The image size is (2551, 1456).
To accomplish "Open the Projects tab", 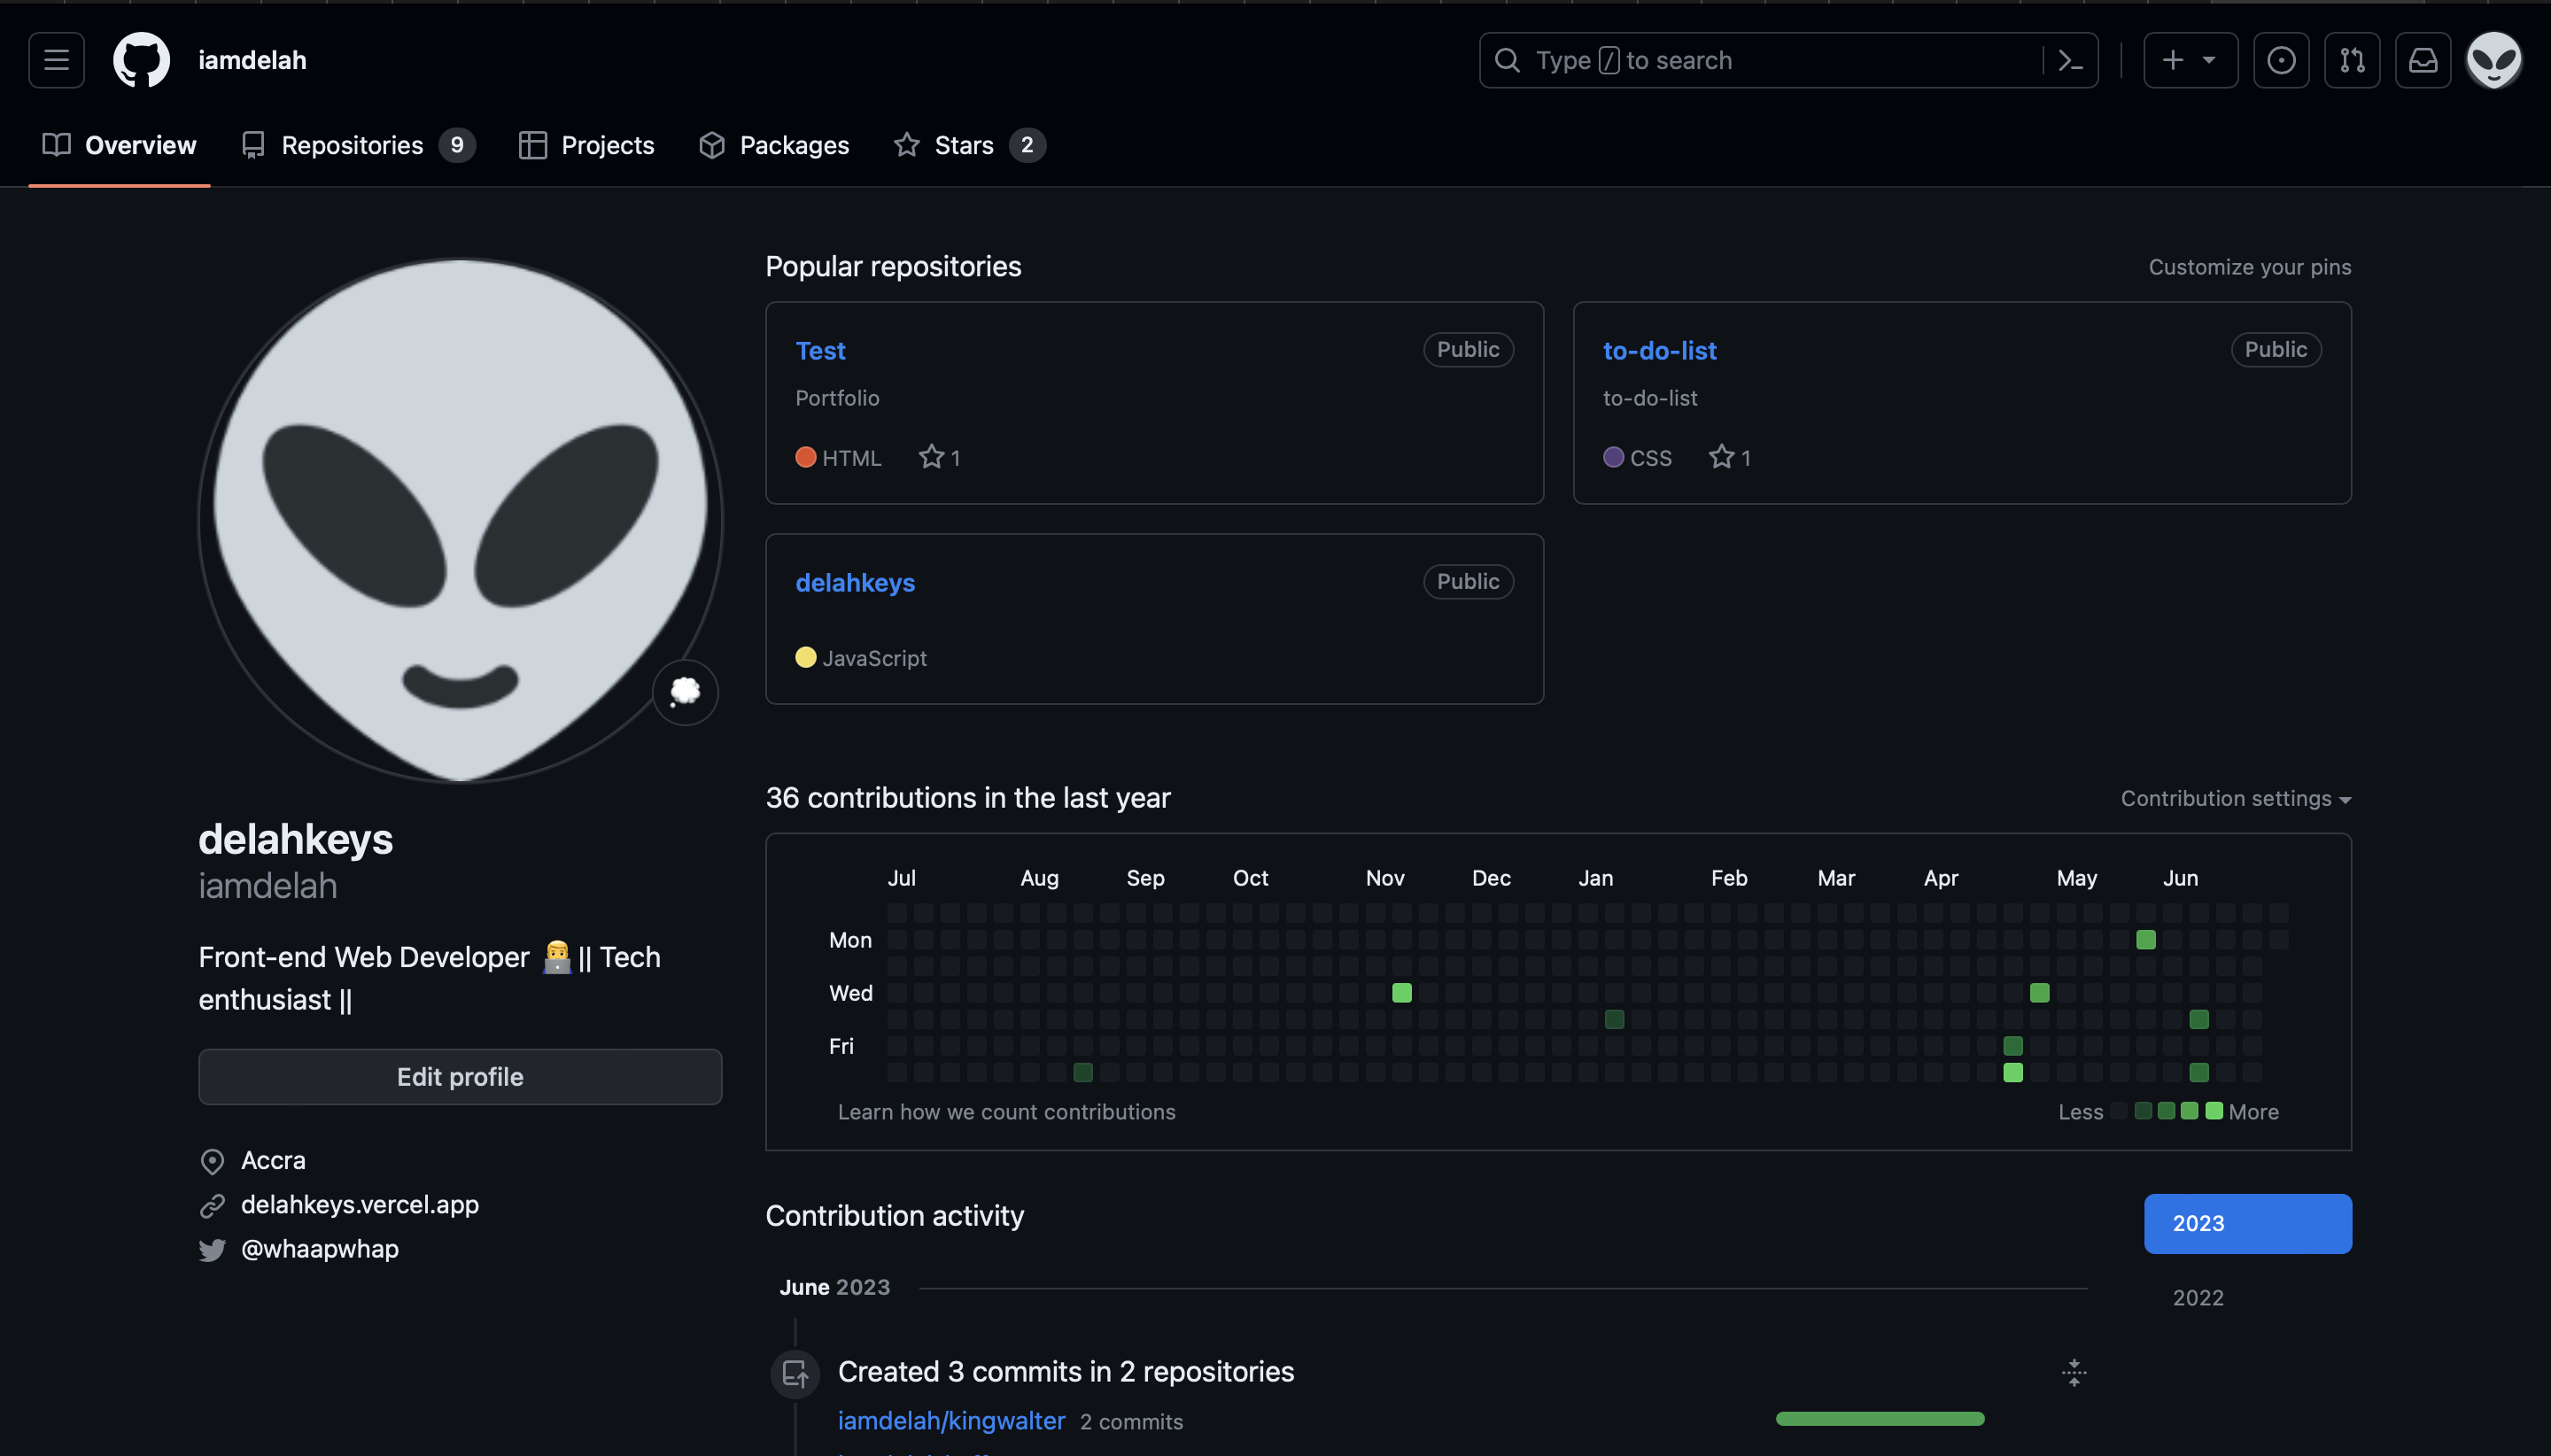I will click(x=586, y=145).
